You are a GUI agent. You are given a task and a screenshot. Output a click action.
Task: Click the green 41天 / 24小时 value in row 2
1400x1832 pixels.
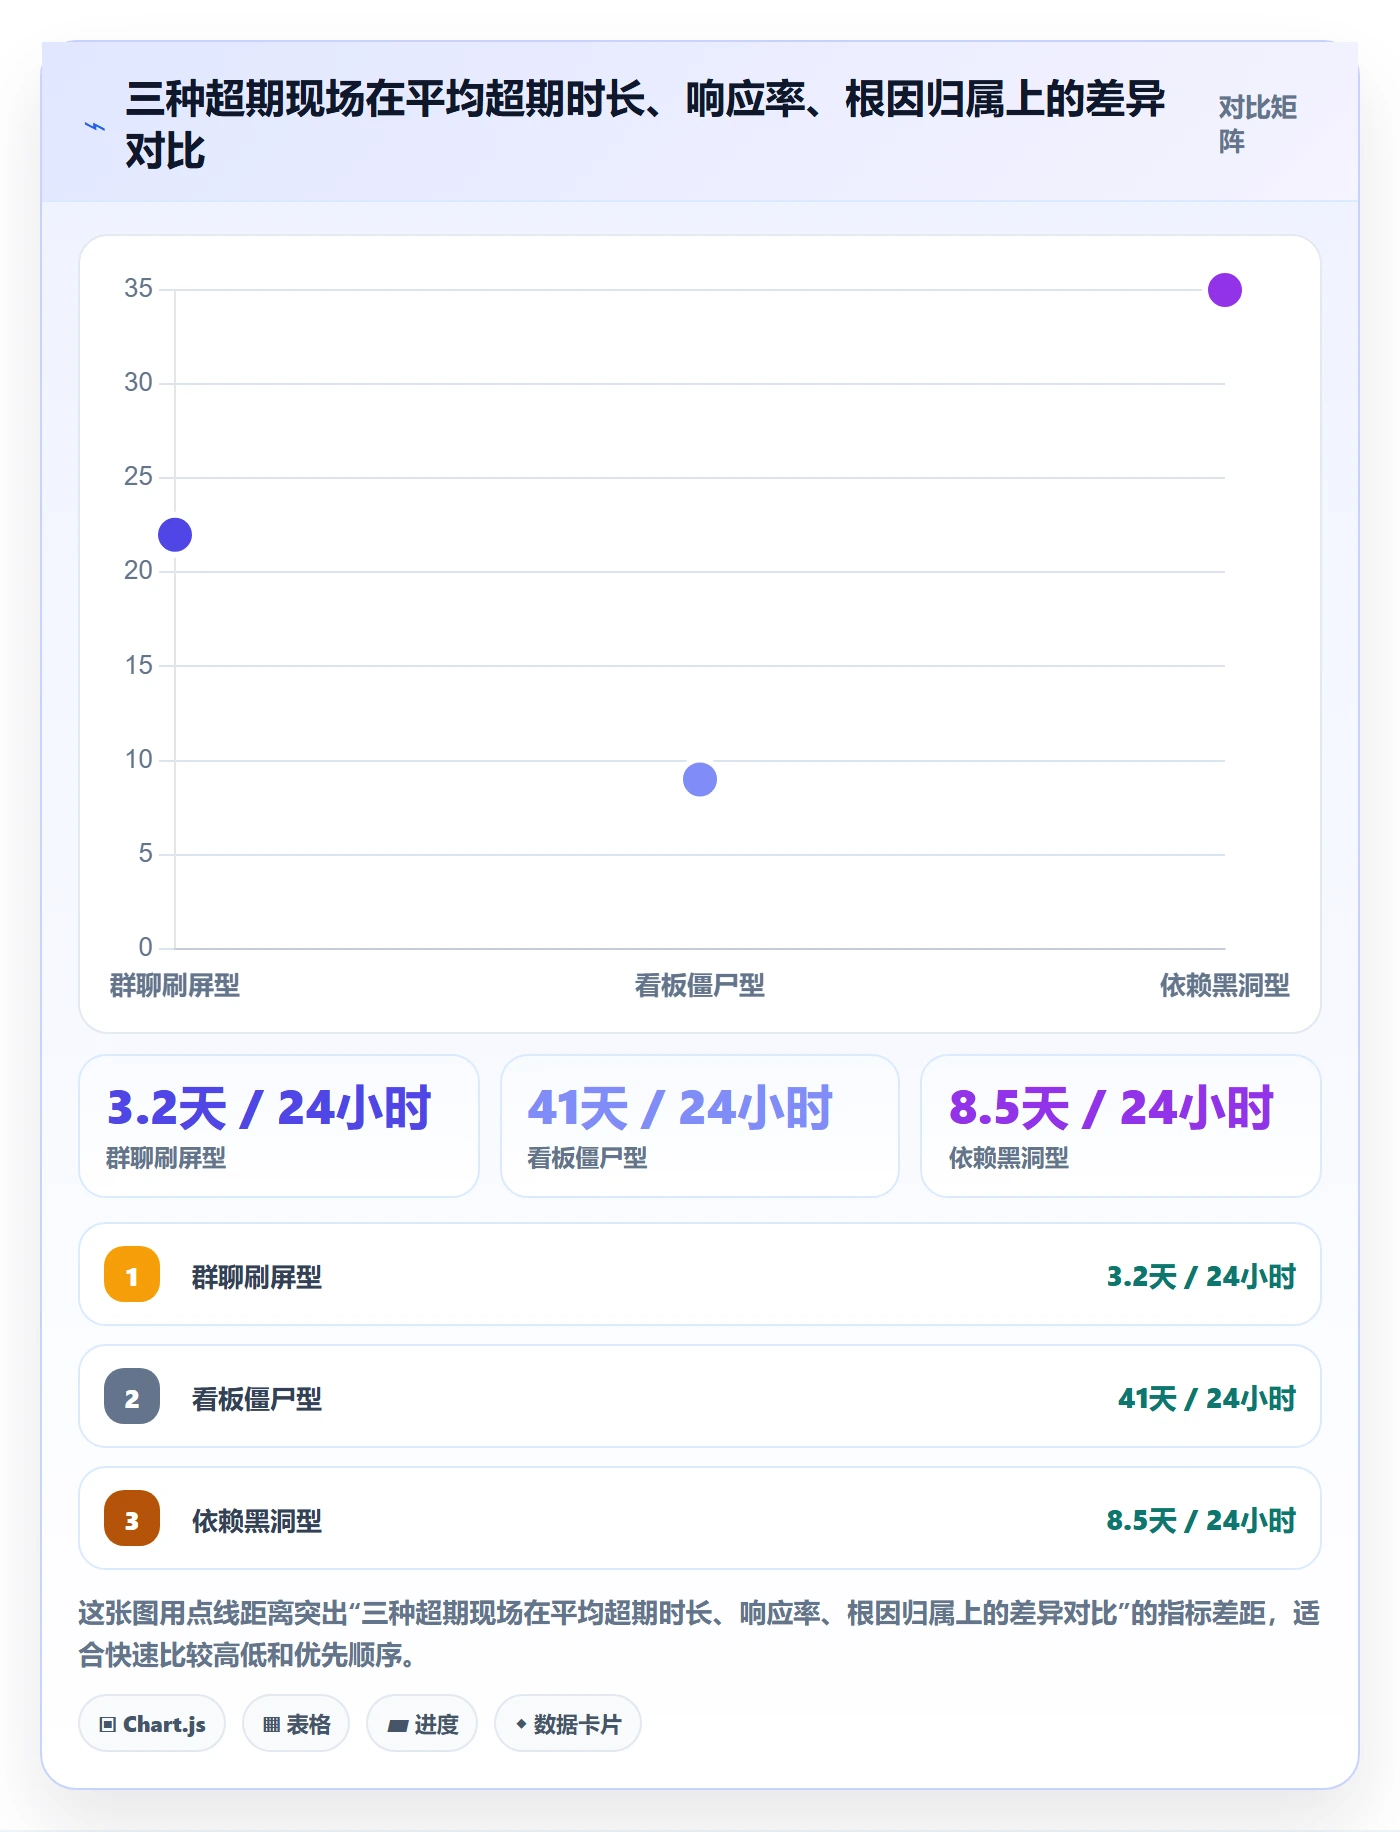pyautogui.click(x=1207, y=1399)
